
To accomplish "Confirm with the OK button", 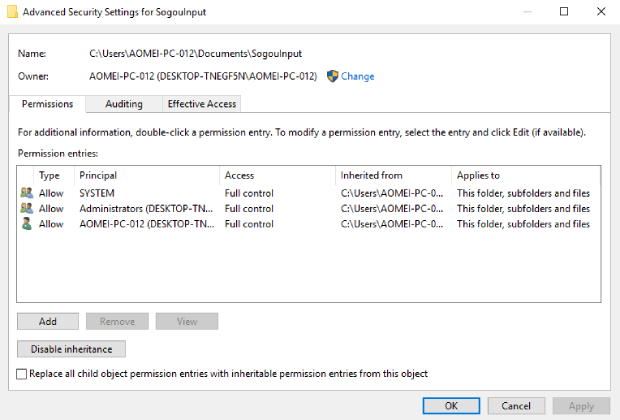I will [x=451, y=406].
